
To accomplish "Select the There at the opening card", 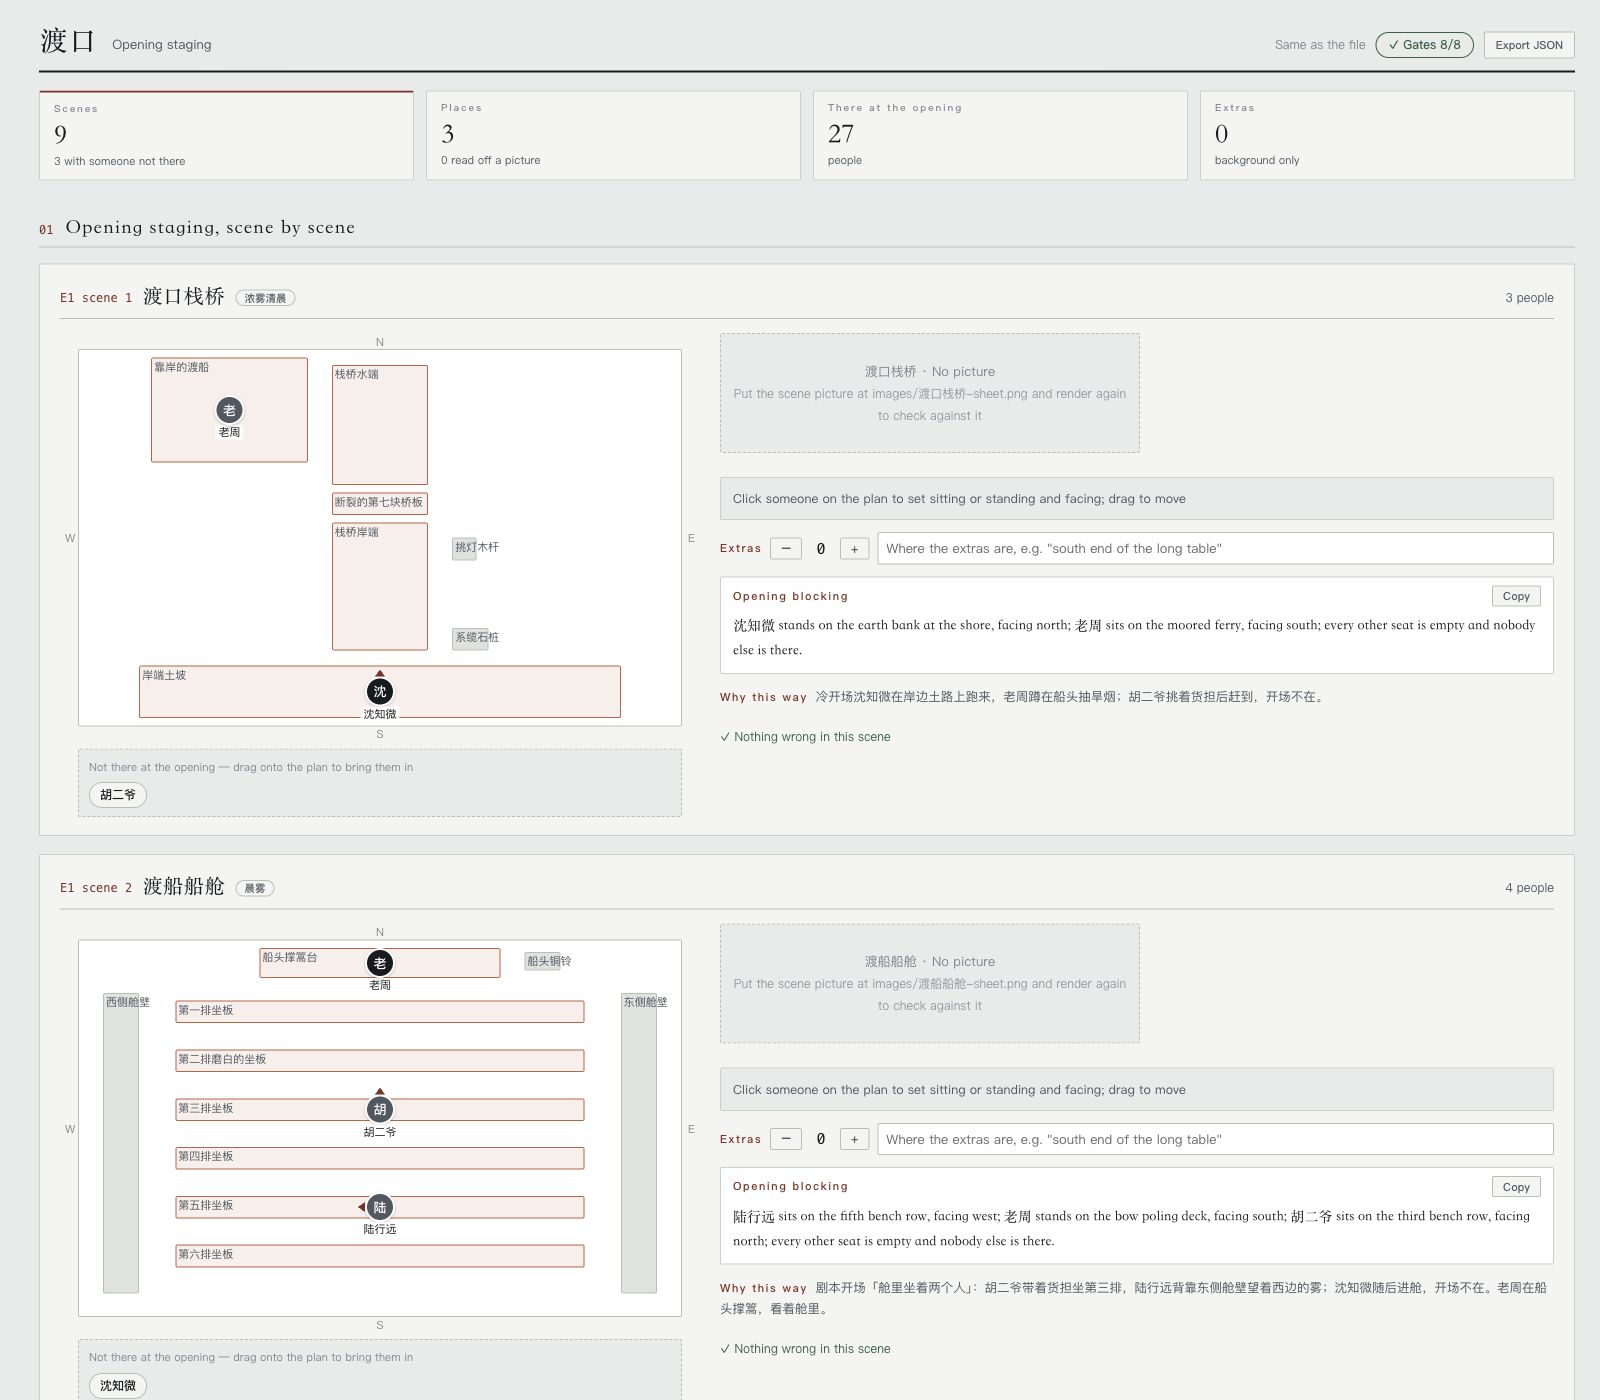I will pos(1000,135).
